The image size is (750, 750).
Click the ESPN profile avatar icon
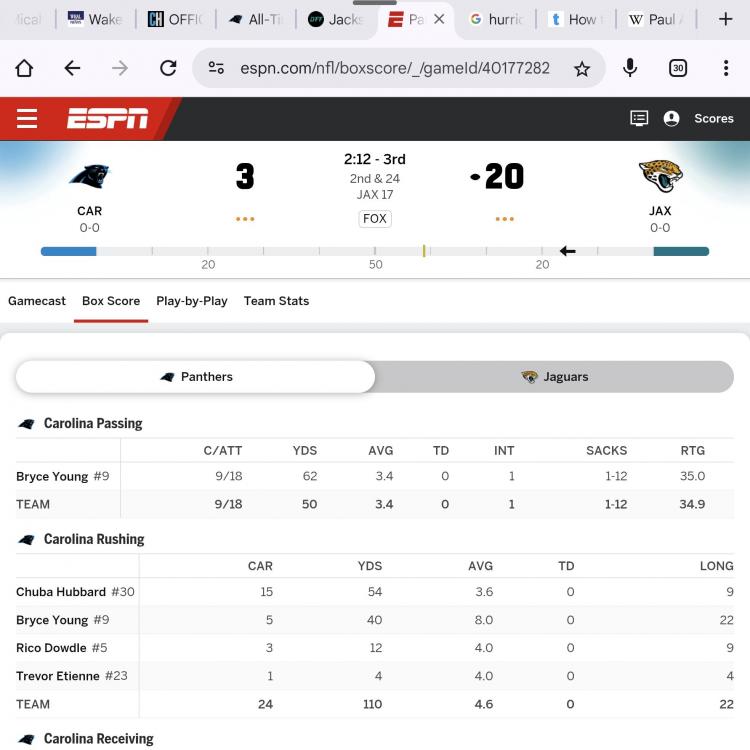point(671,118)
